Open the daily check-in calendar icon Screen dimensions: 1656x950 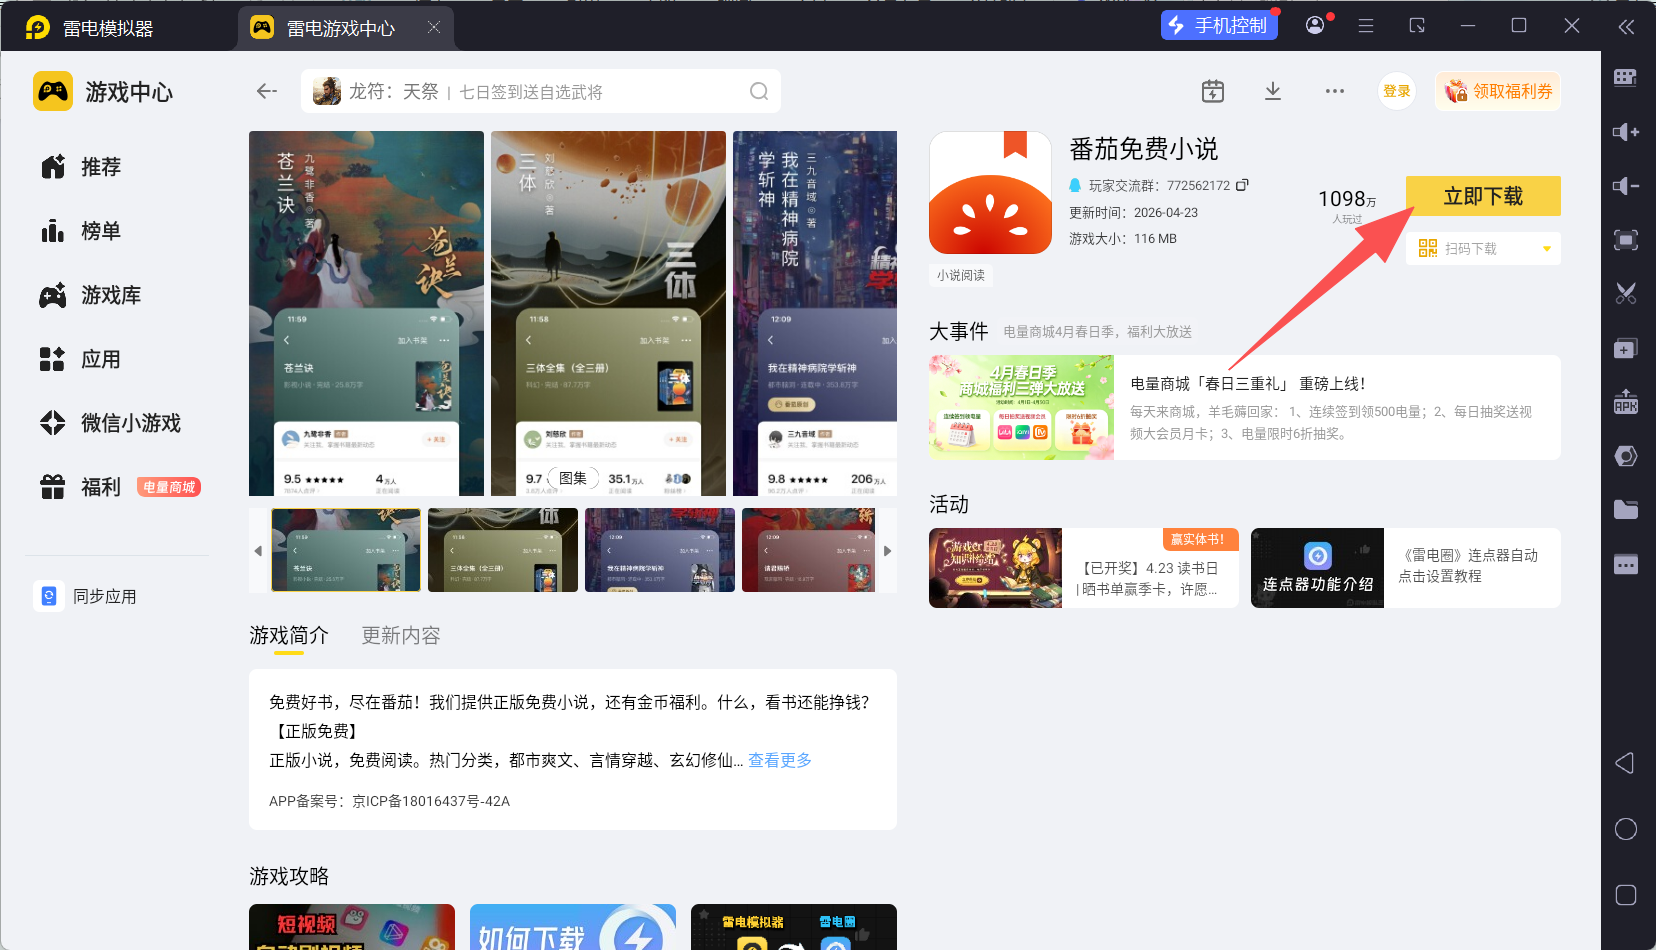1213,91
